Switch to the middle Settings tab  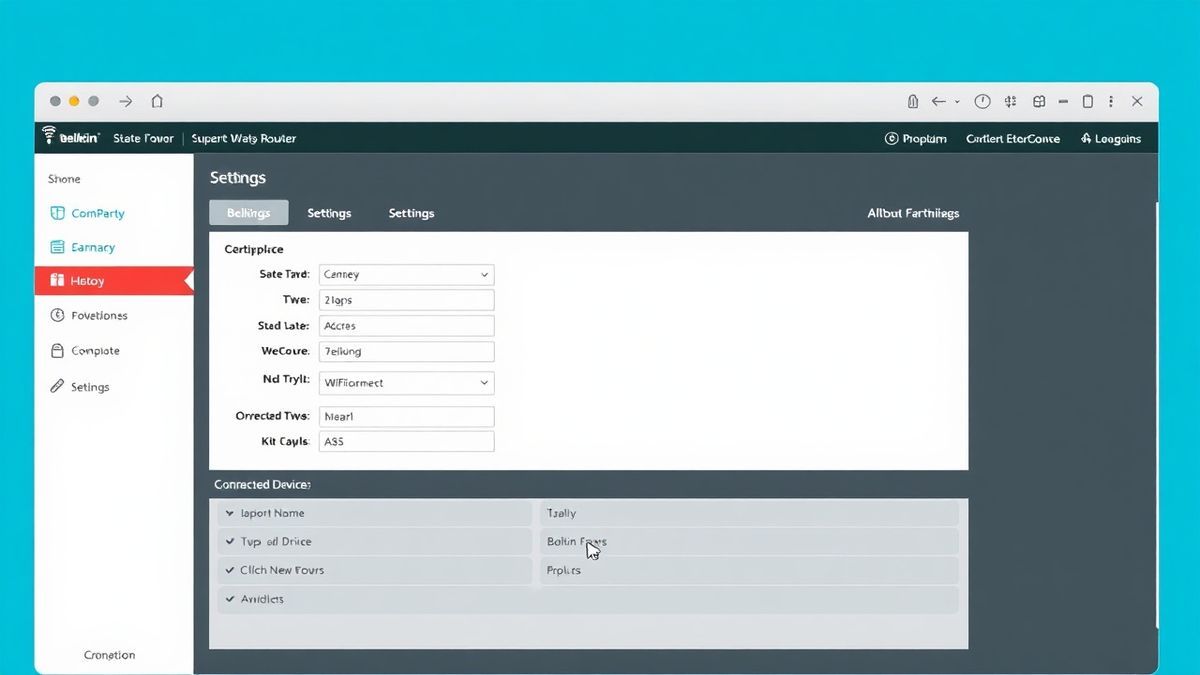click(329, 213)
